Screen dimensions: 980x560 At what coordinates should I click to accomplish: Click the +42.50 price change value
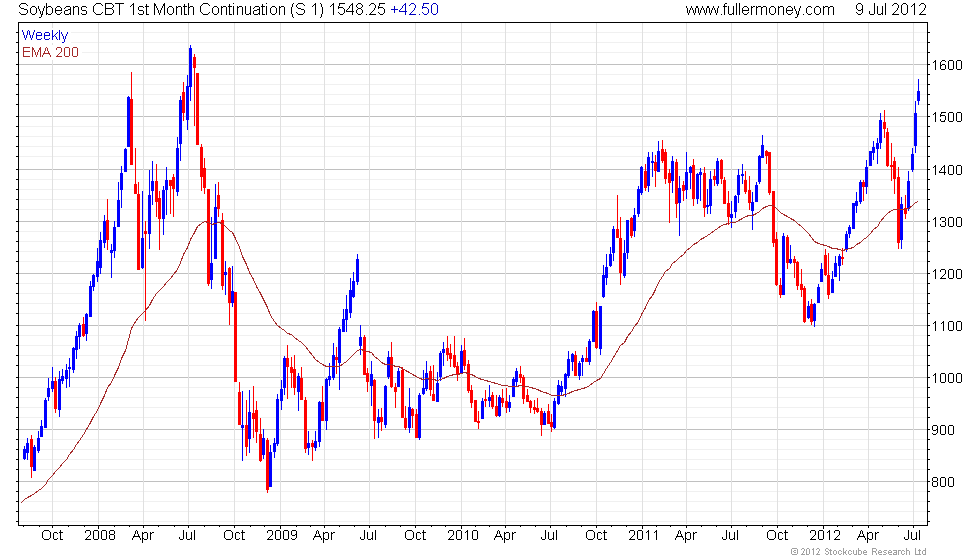(414, 9)
